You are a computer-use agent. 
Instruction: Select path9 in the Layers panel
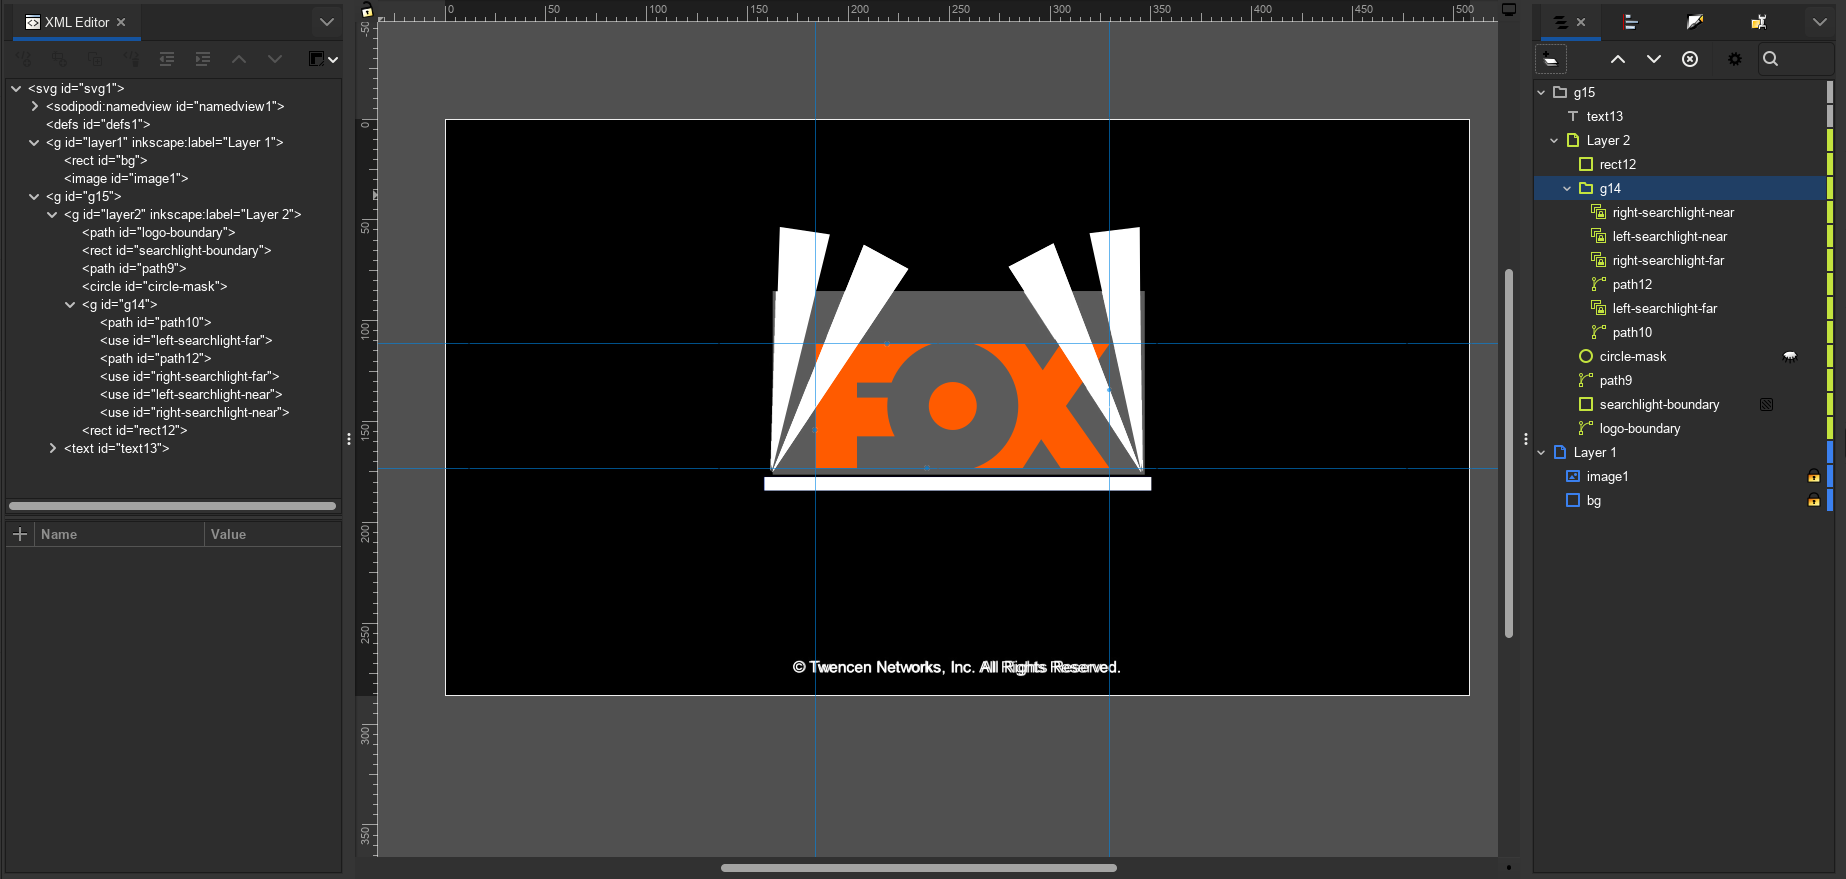tap(1615, 381)
